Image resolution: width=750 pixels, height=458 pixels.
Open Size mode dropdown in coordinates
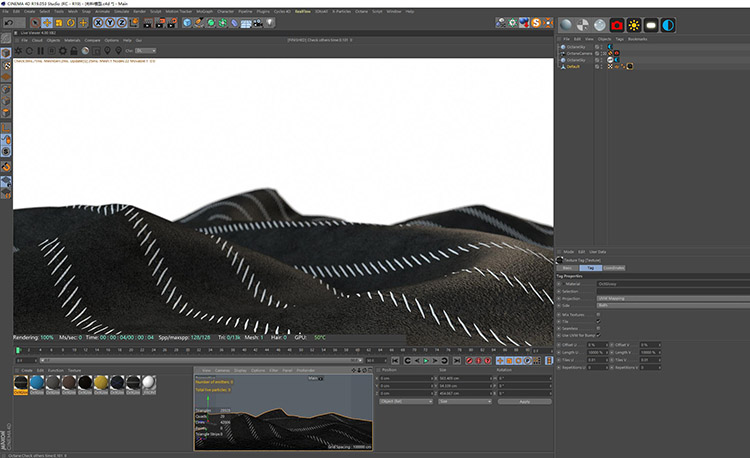[x=465, y=402]
